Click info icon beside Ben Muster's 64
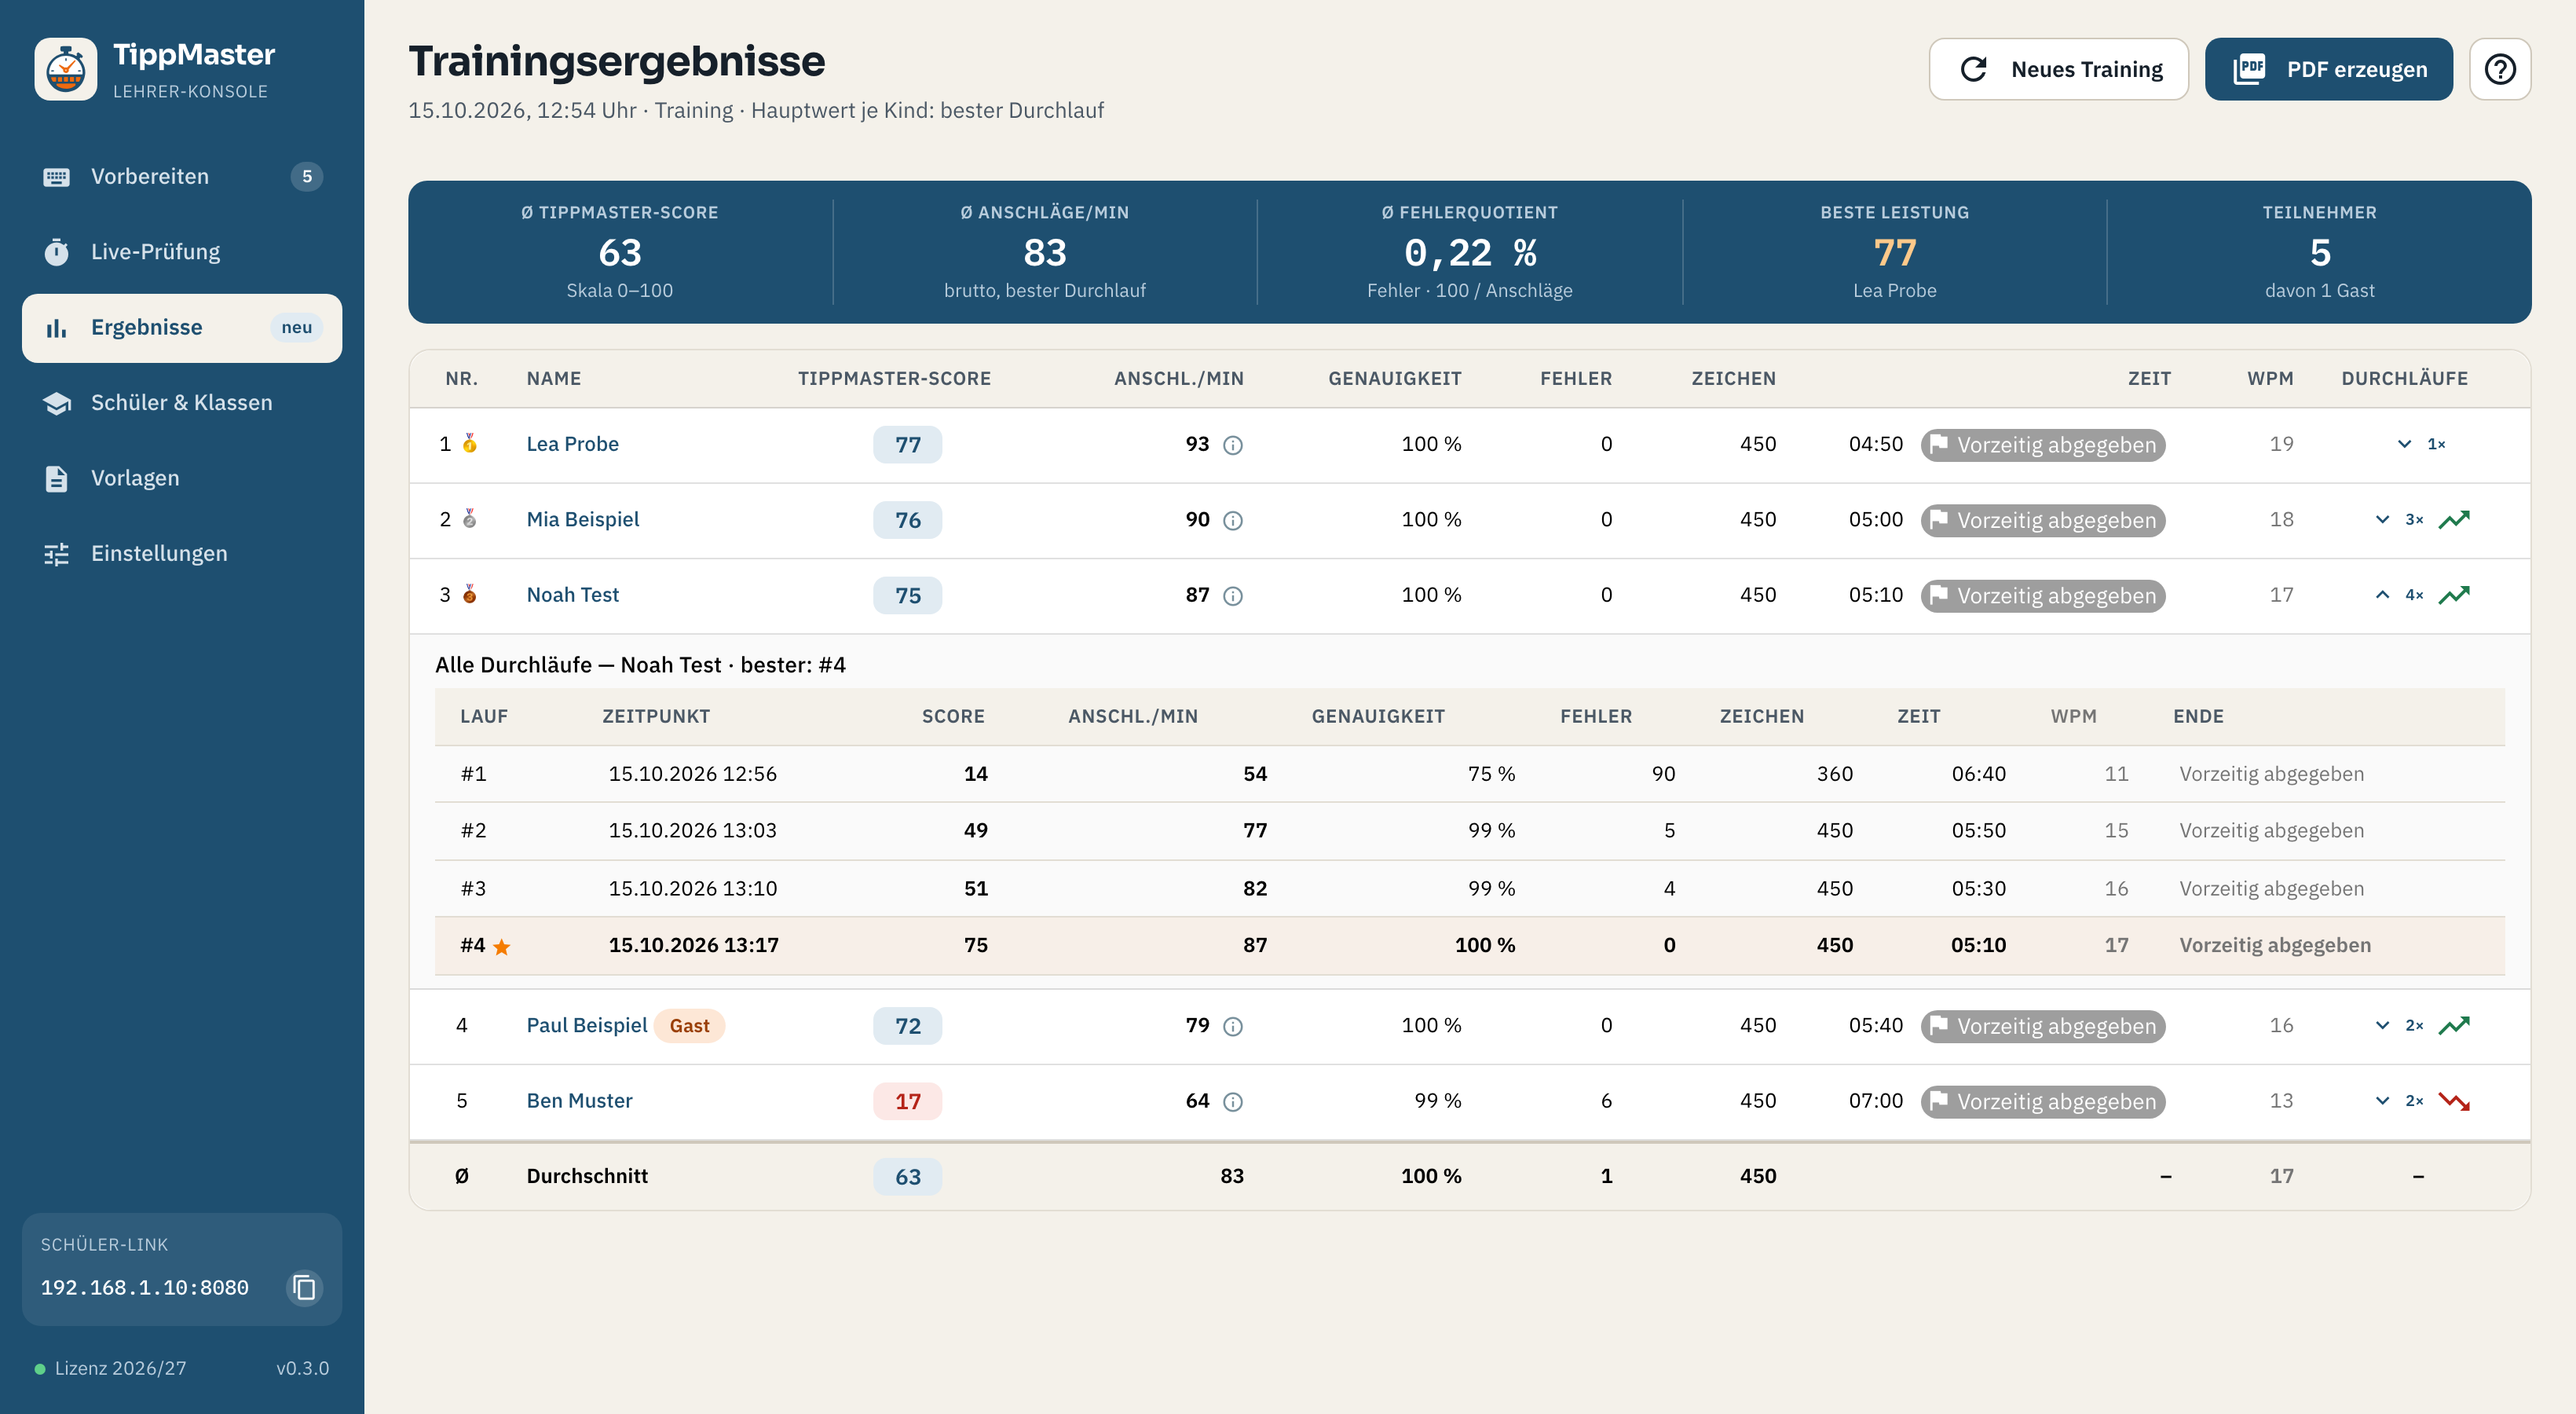The height and width of the screenshot is (1414, 2576). click(x=1233, y=1101)
